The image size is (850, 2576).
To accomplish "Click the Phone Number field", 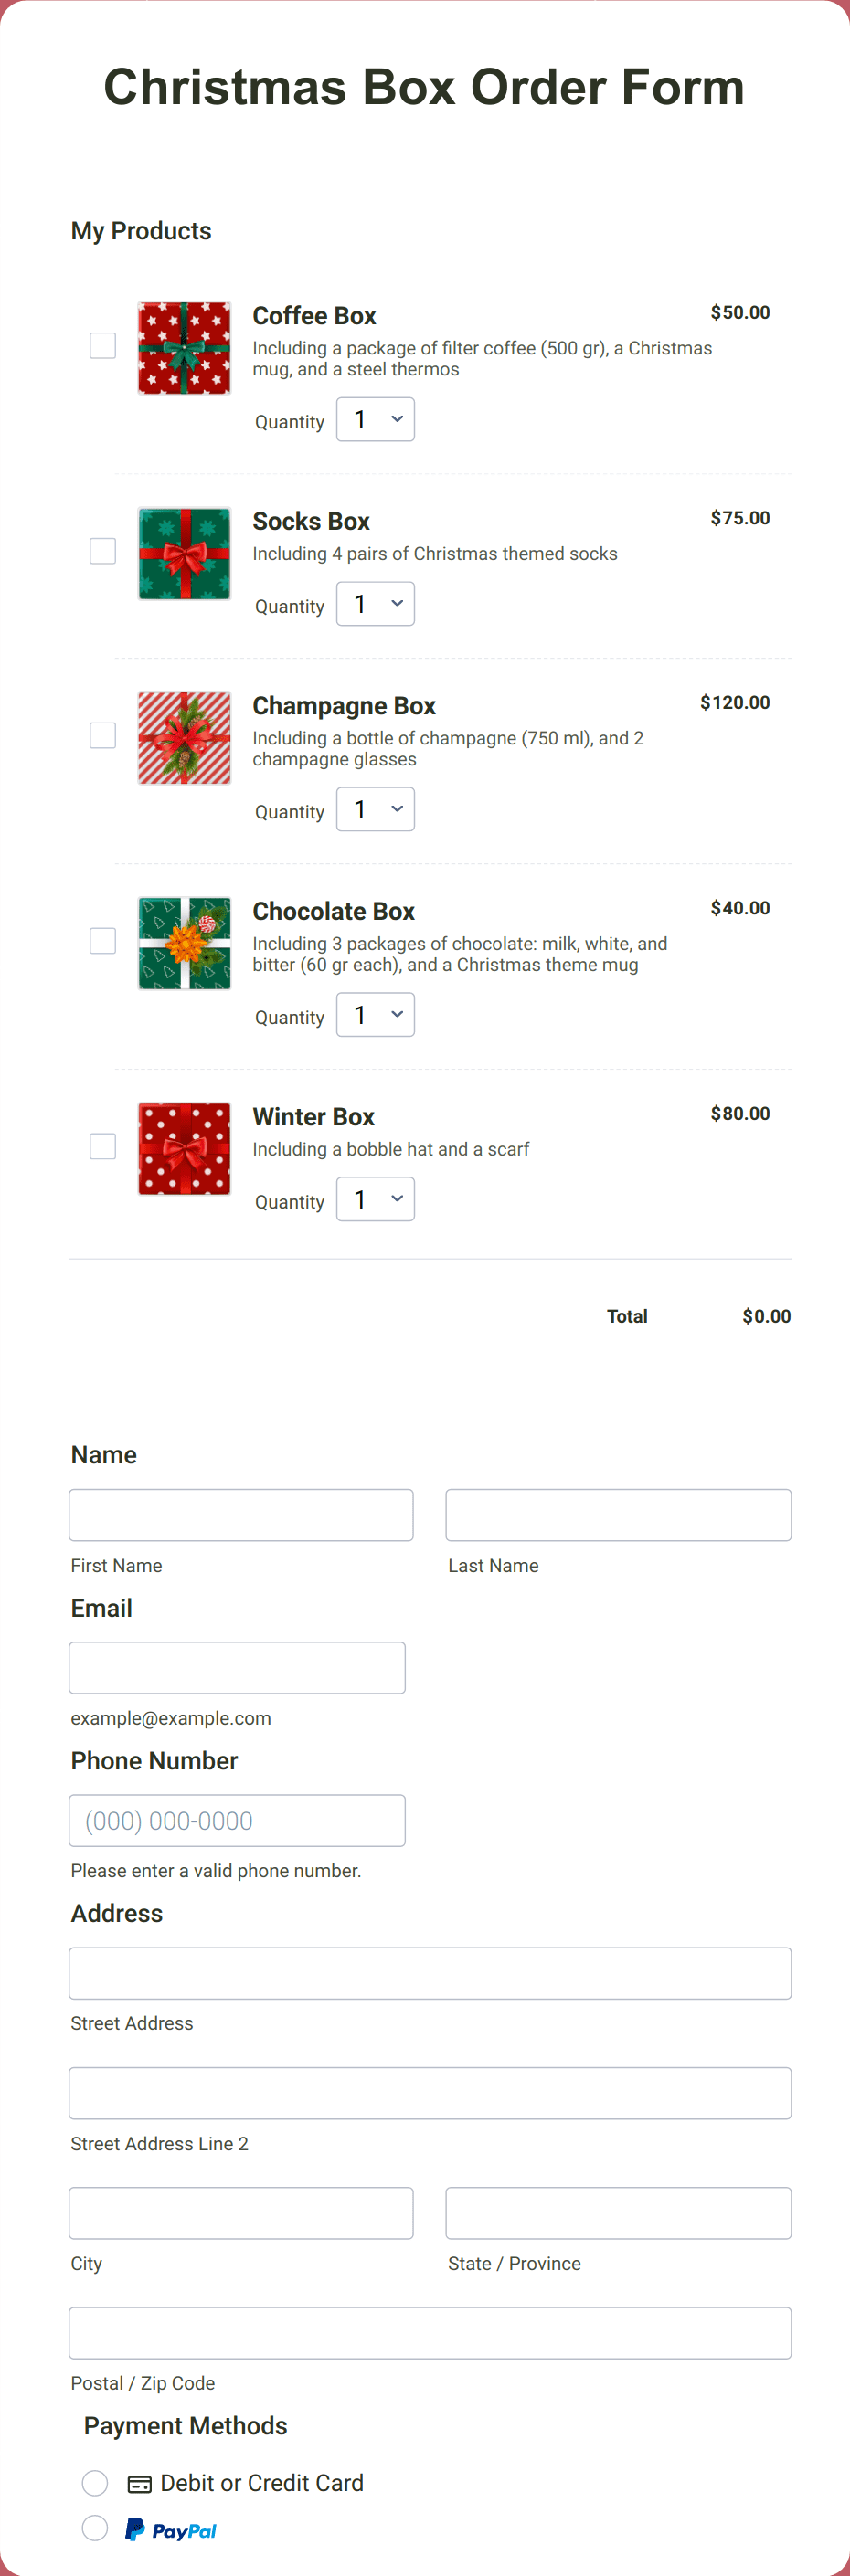I will coord(236,1820).
